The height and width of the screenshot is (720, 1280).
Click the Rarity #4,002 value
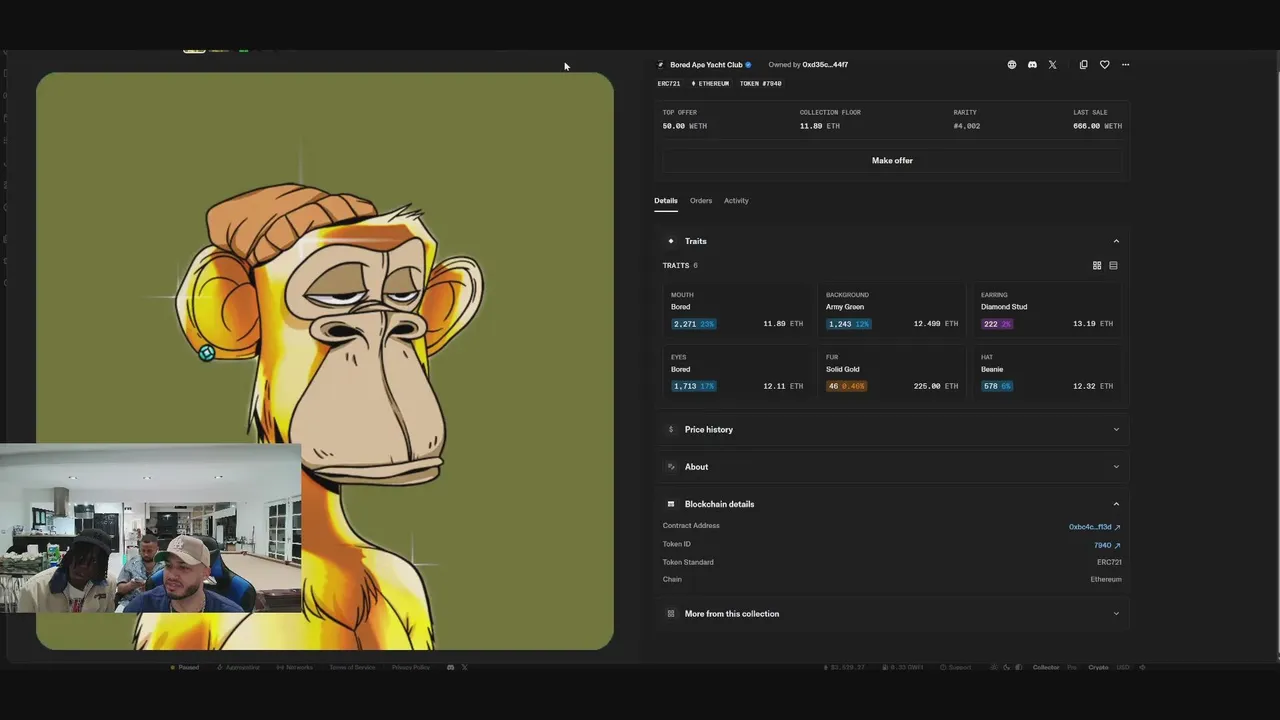tap(966, 127)
